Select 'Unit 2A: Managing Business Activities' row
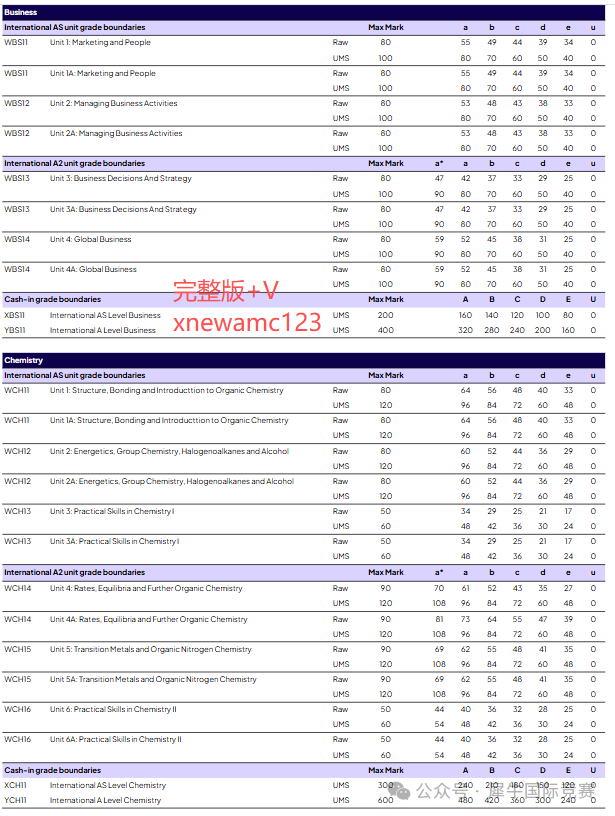This screenshot has height=816, width=615. pos(116,133)
